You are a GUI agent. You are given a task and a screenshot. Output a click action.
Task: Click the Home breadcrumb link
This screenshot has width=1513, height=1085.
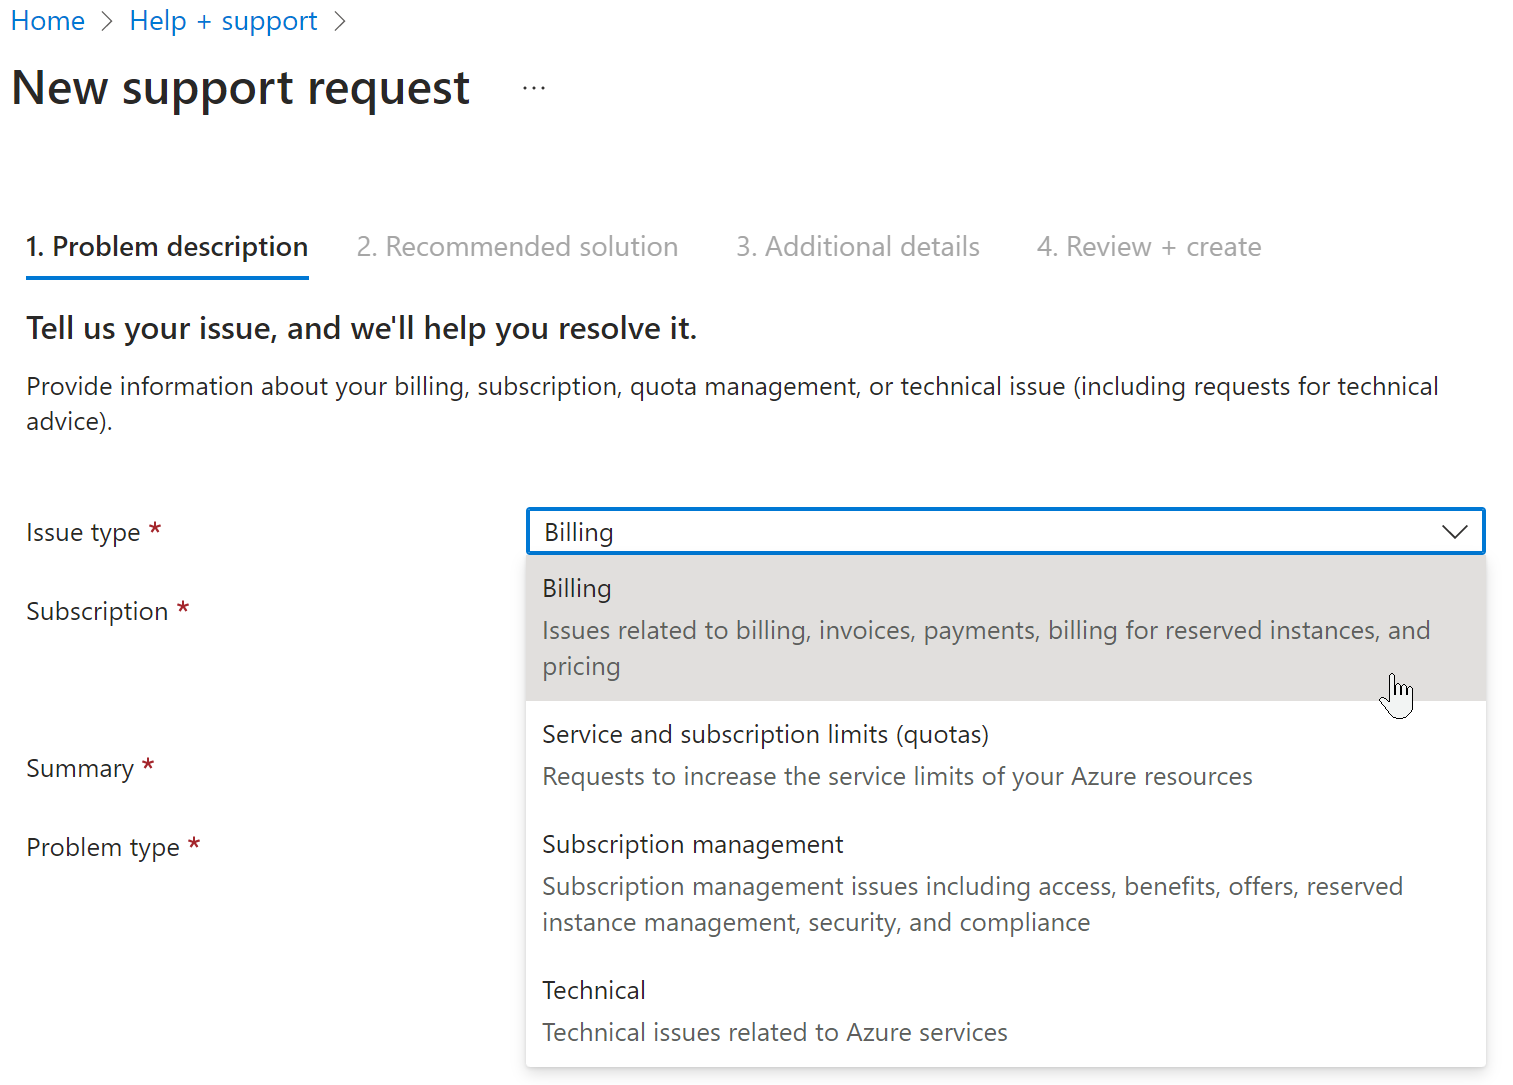47,20
